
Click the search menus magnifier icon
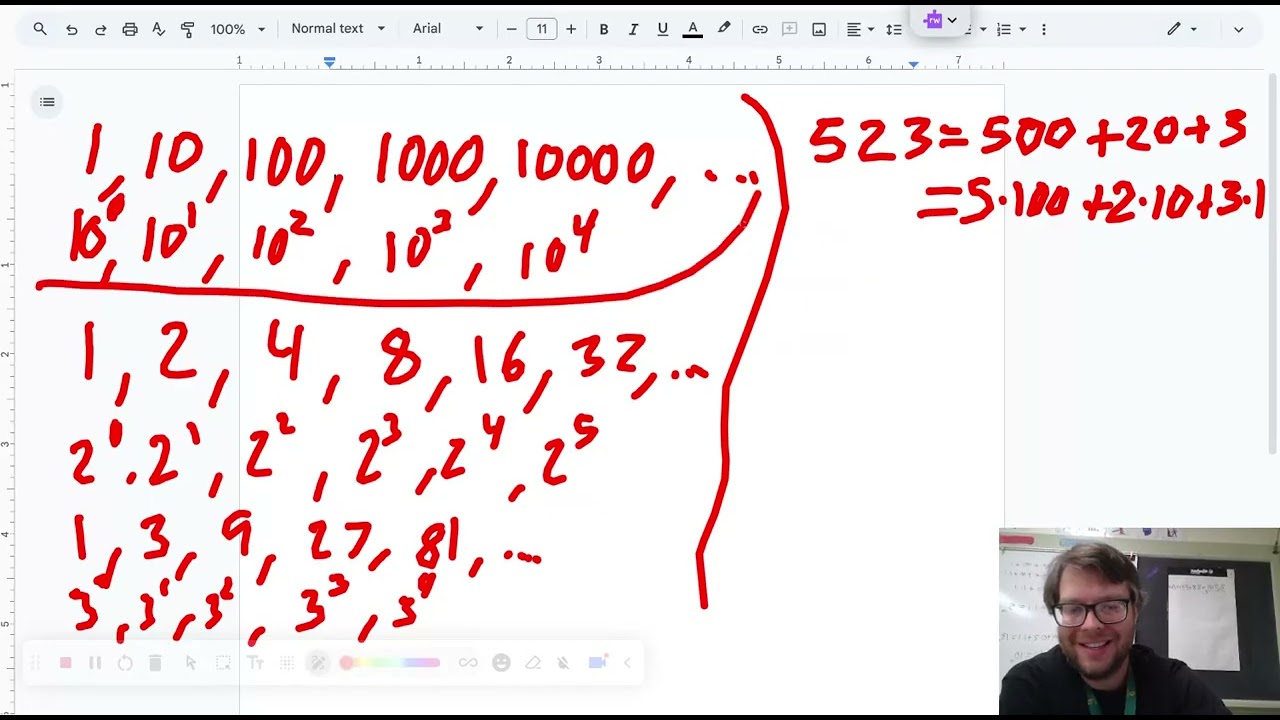pos(40,29)
